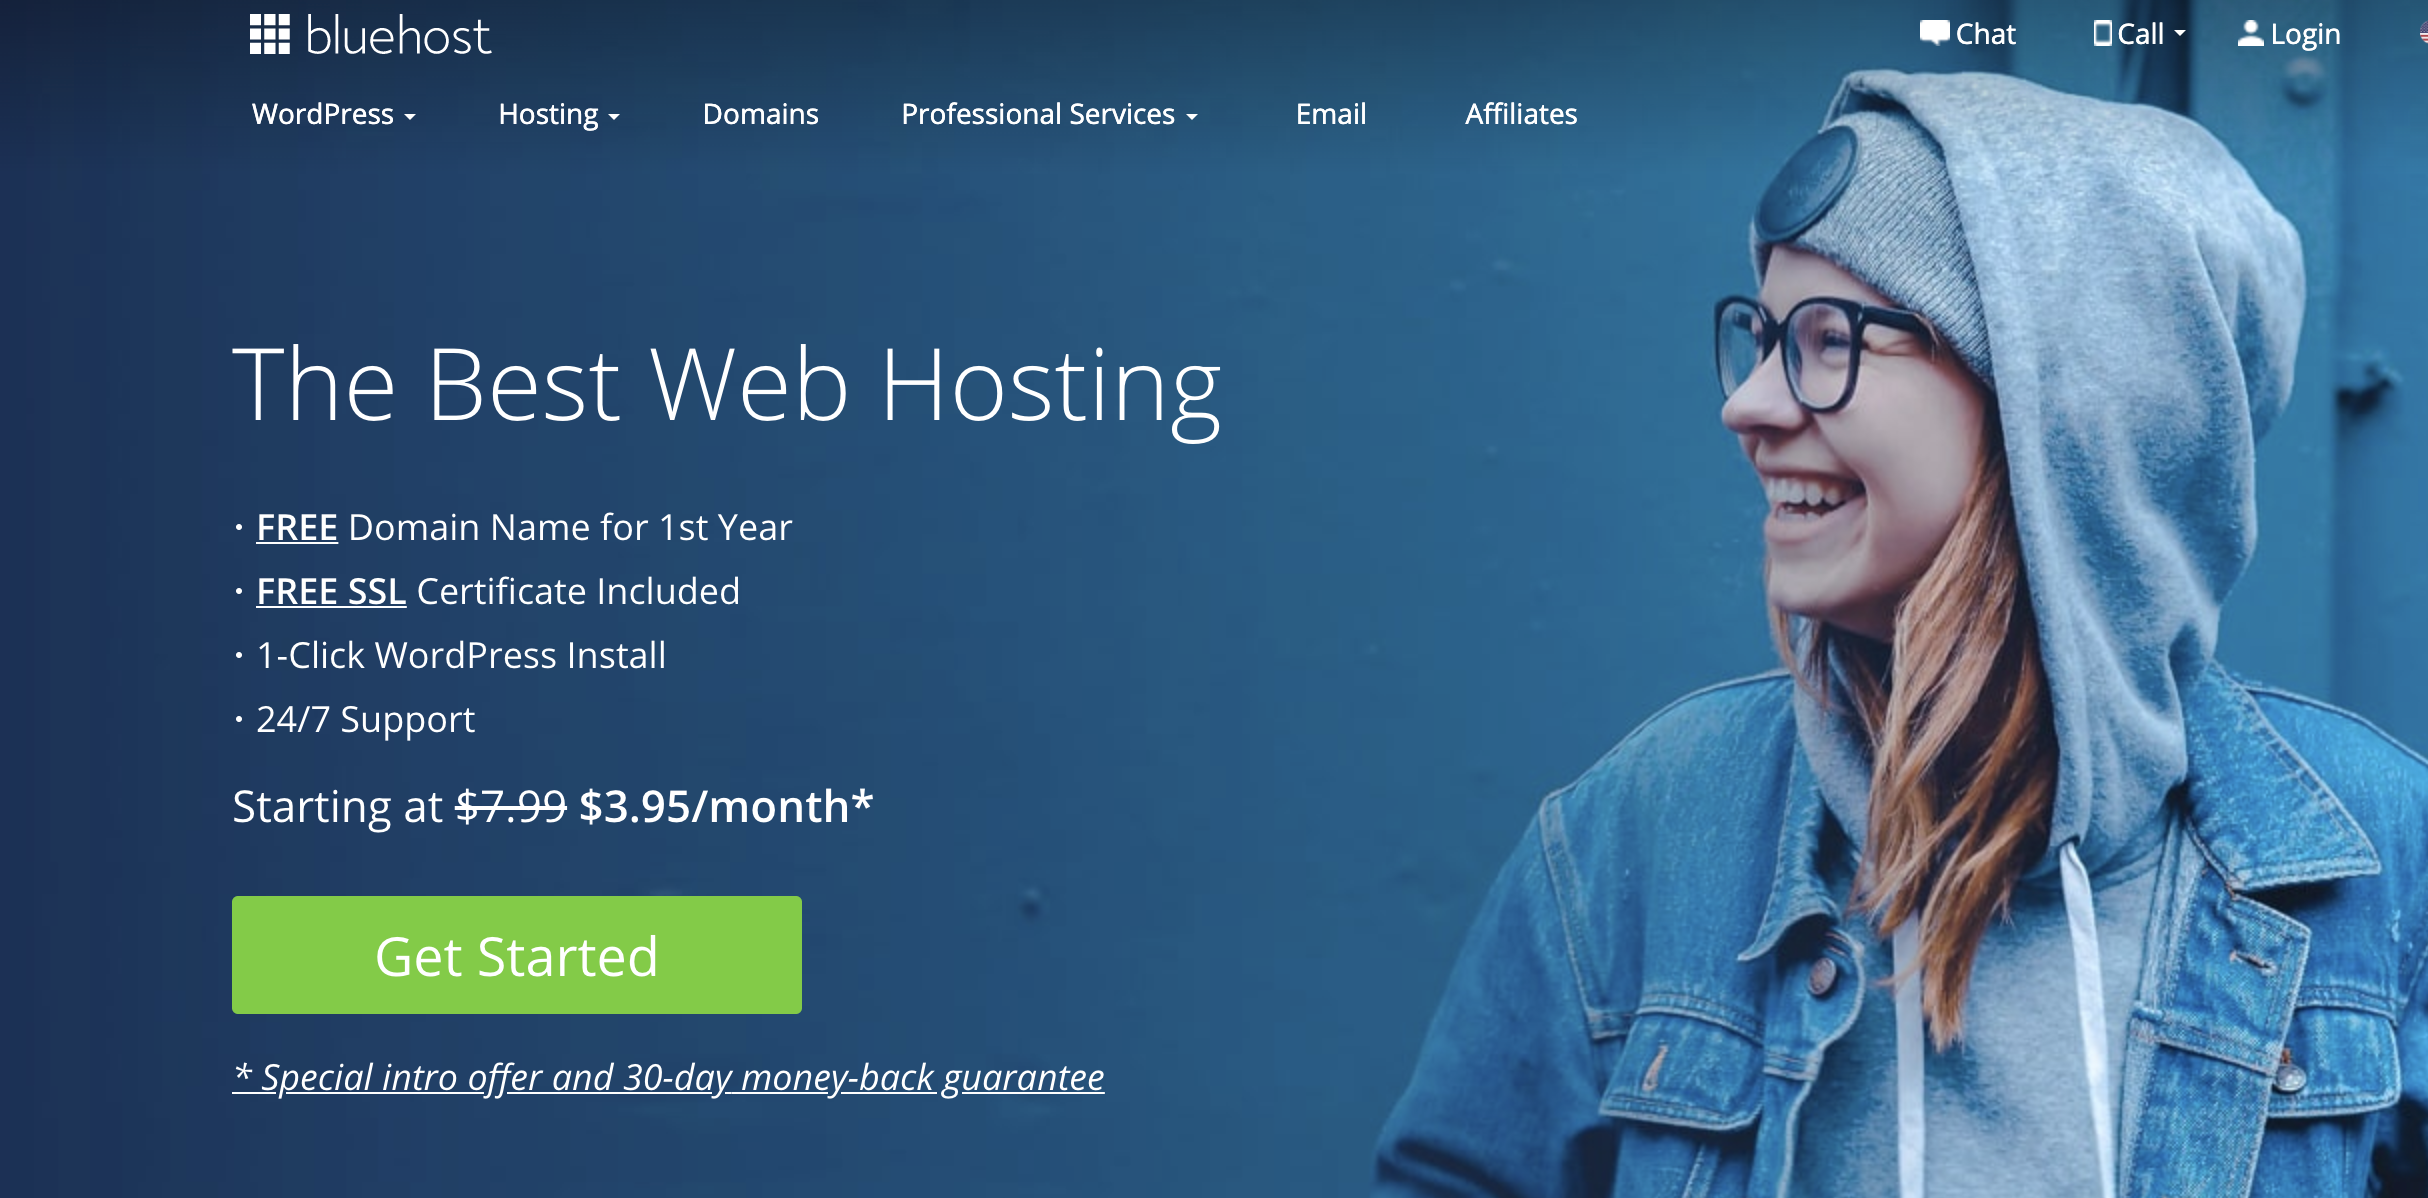
Task: Click the Login text link
Action: [x=2305, y=34]
